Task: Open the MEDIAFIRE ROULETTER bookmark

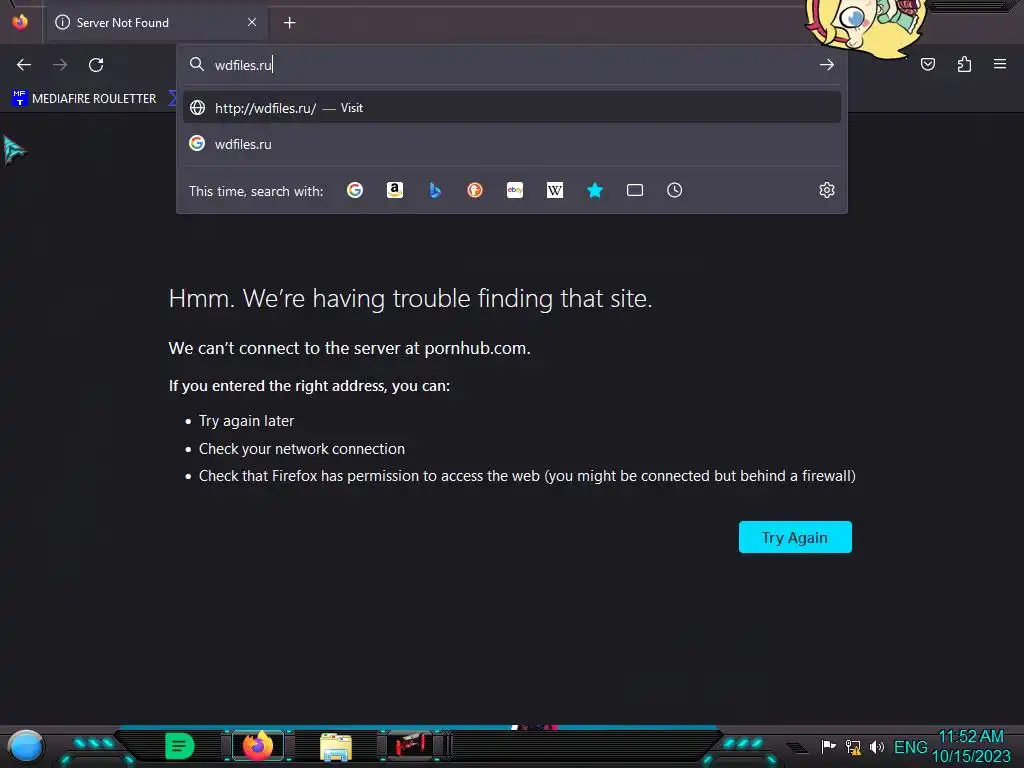Action: [x=84, y=99]
